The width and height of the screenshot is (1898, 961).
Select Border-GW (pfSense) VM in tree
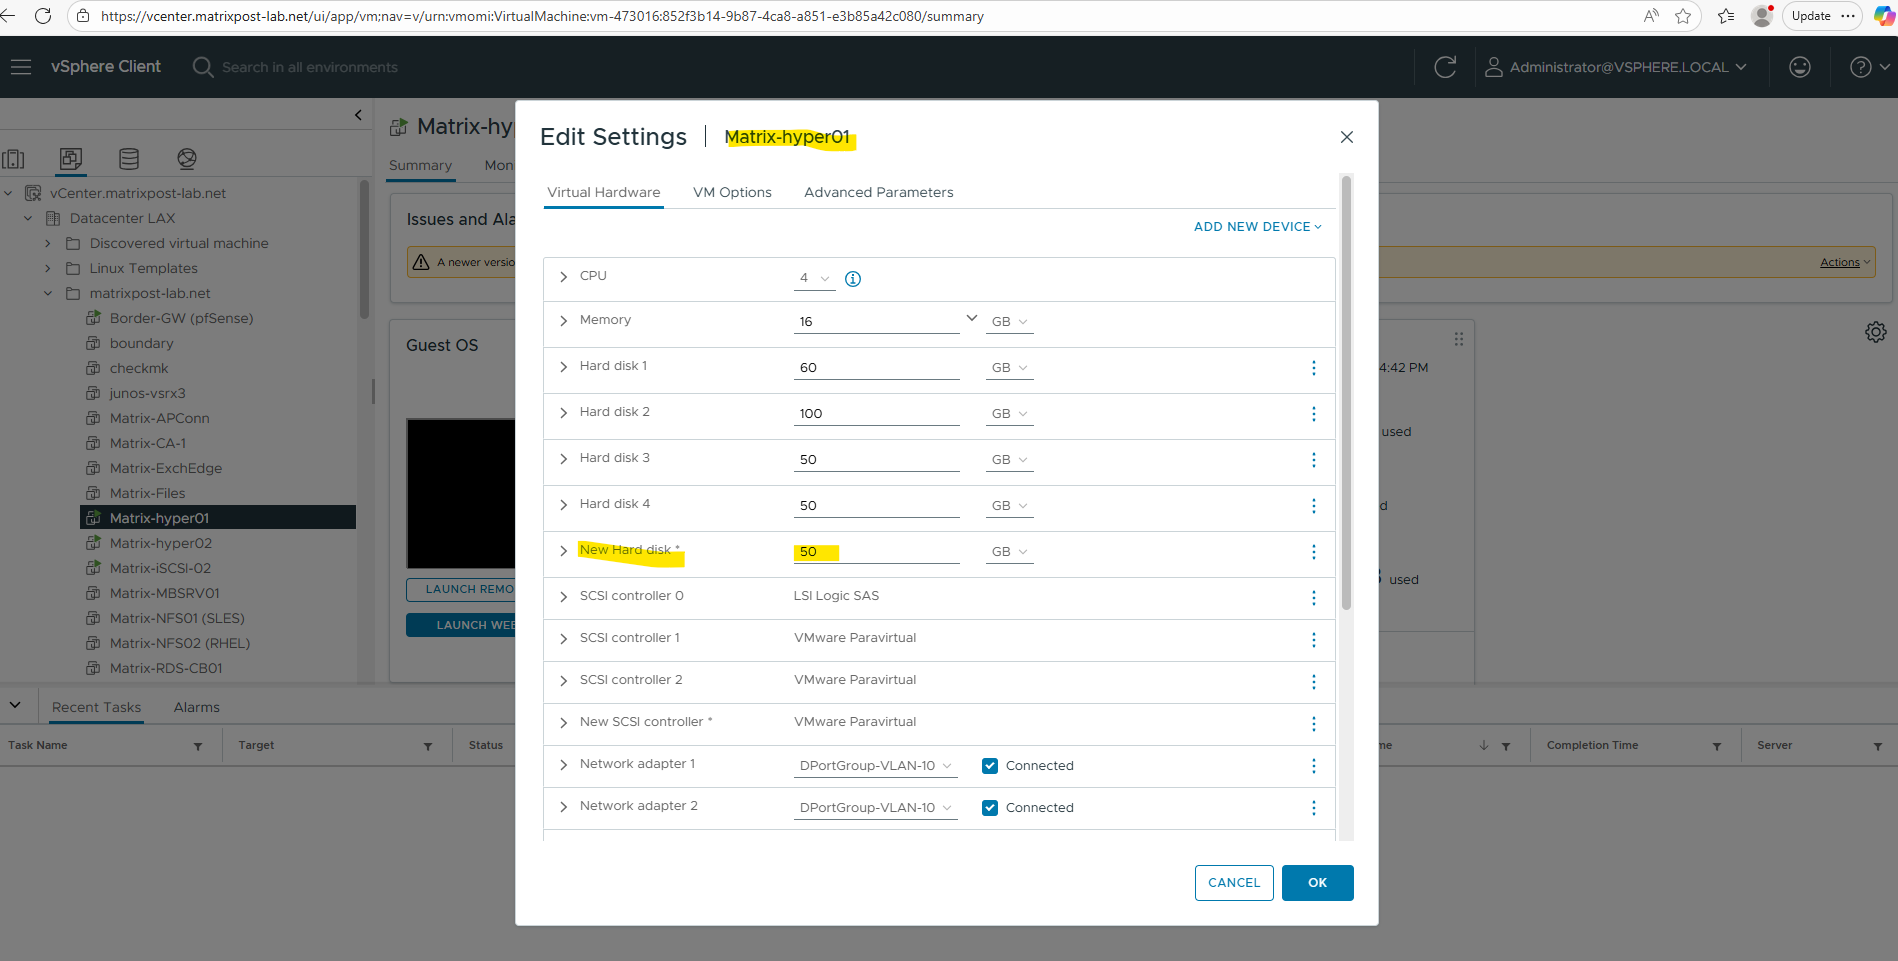(182, 318)
